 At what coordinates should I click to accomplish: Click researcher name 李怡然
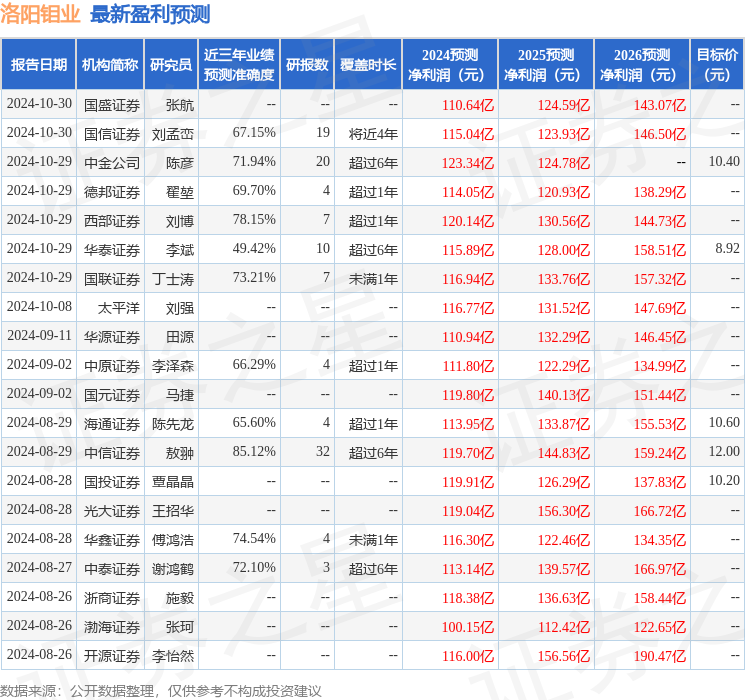(x=172, y=656)
